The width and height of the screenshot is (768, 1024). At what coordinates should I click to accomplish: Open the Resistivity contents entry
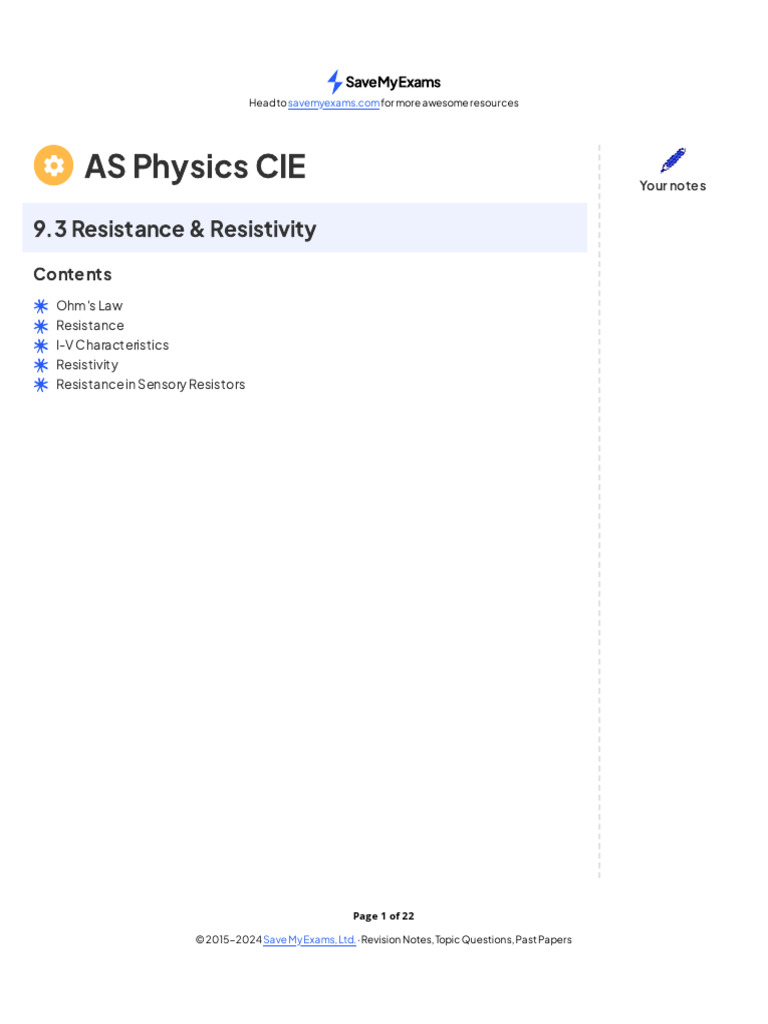click(87, 365)
